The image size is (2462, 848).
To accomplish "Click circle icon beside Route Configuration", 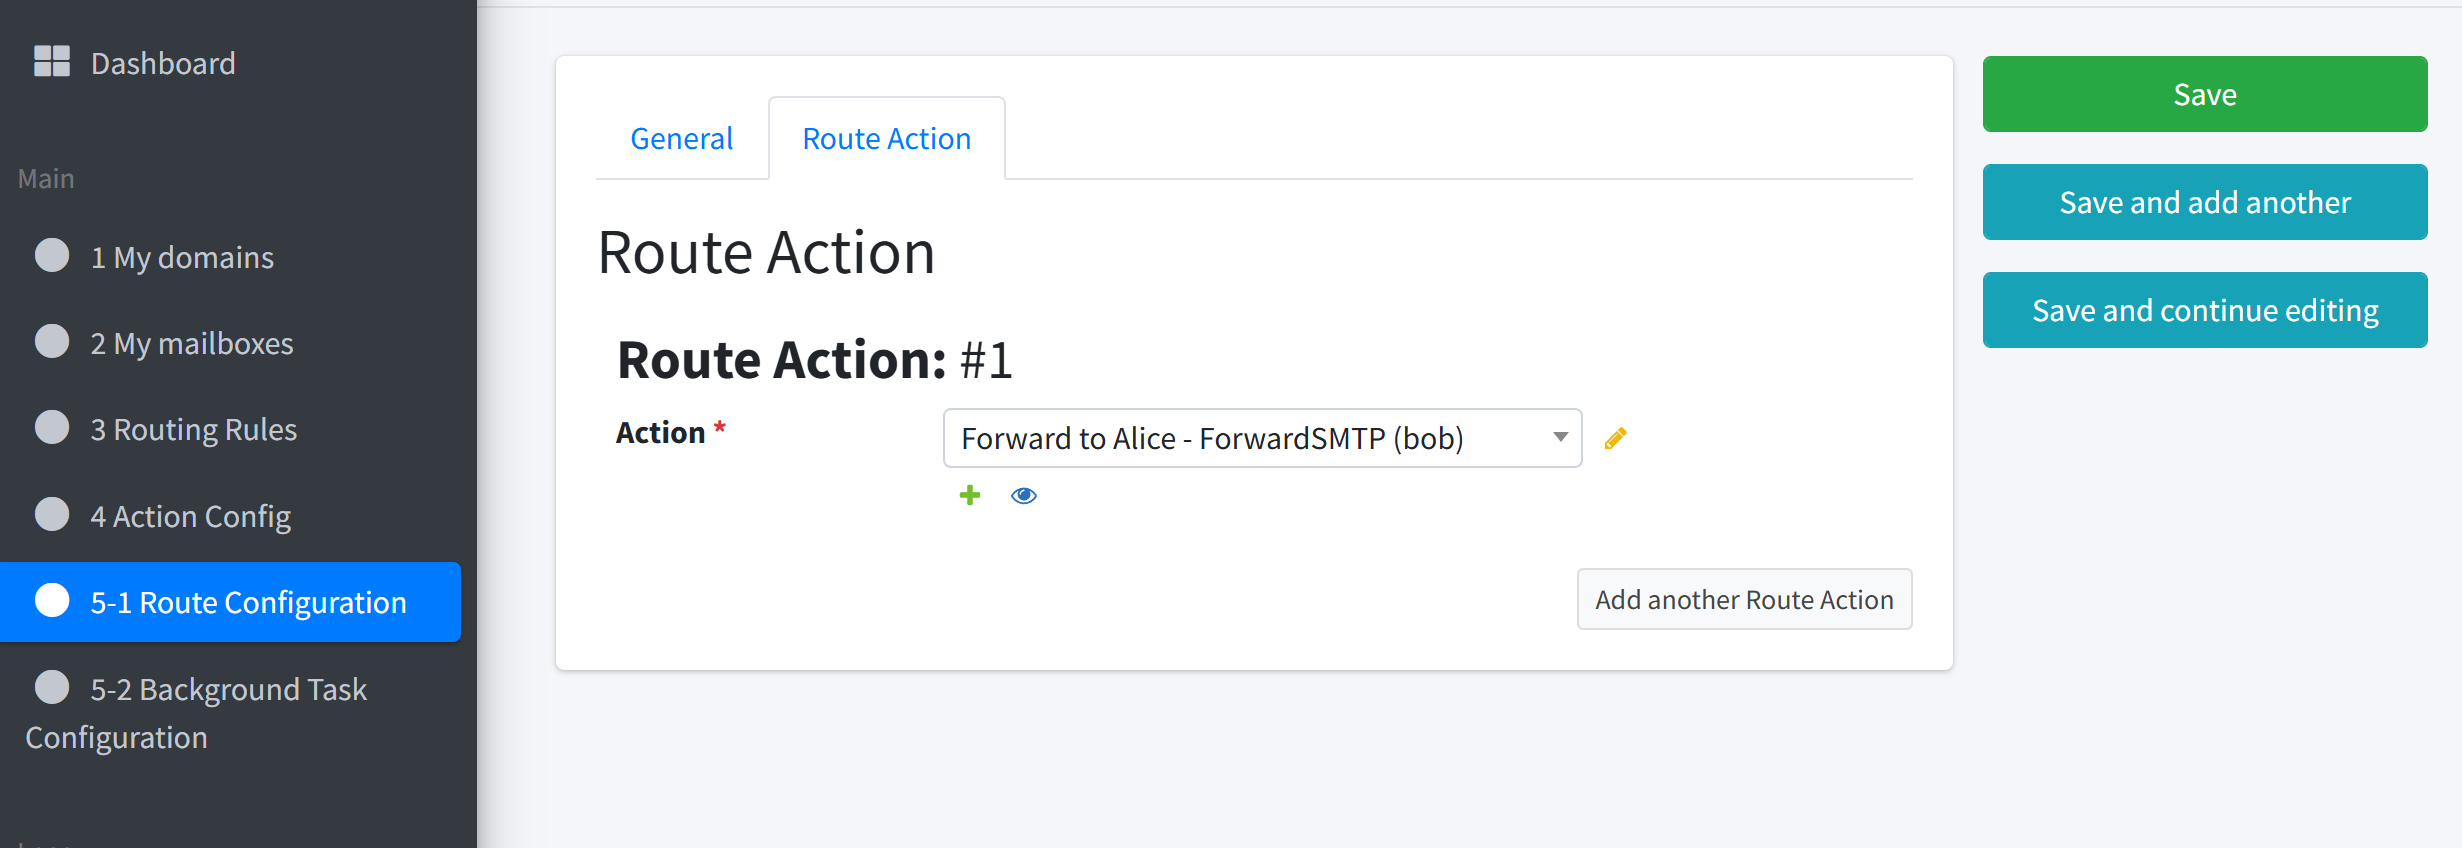I will coord(52,600).
